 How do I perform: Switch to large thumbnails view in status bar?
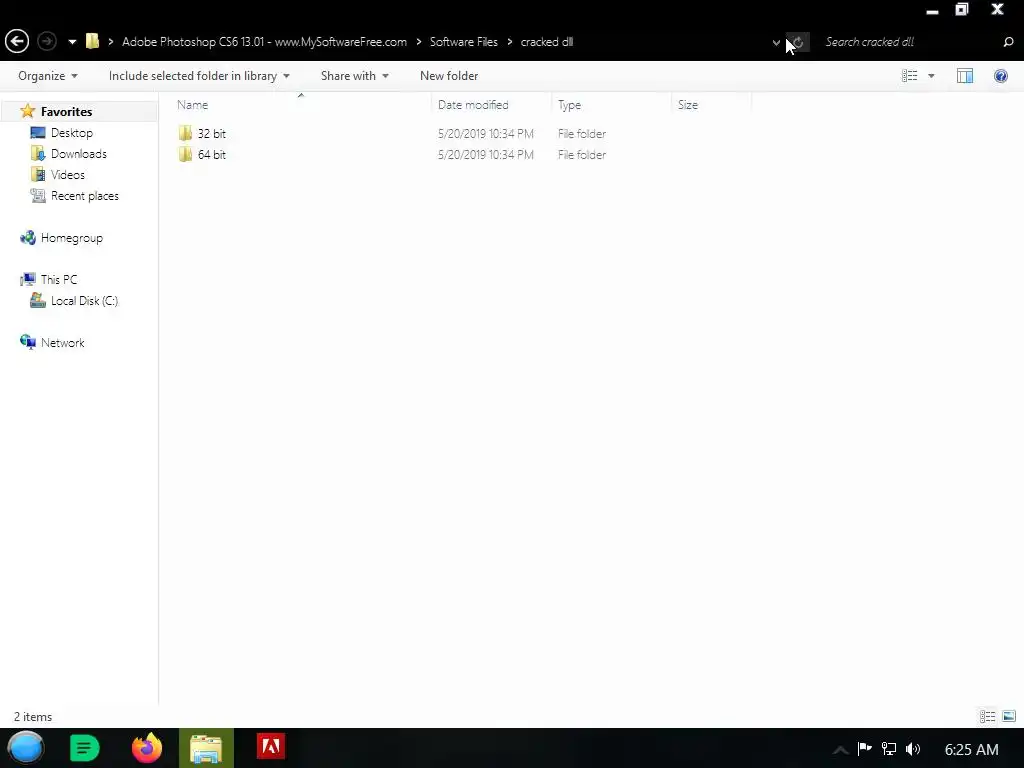[1009, 716]
